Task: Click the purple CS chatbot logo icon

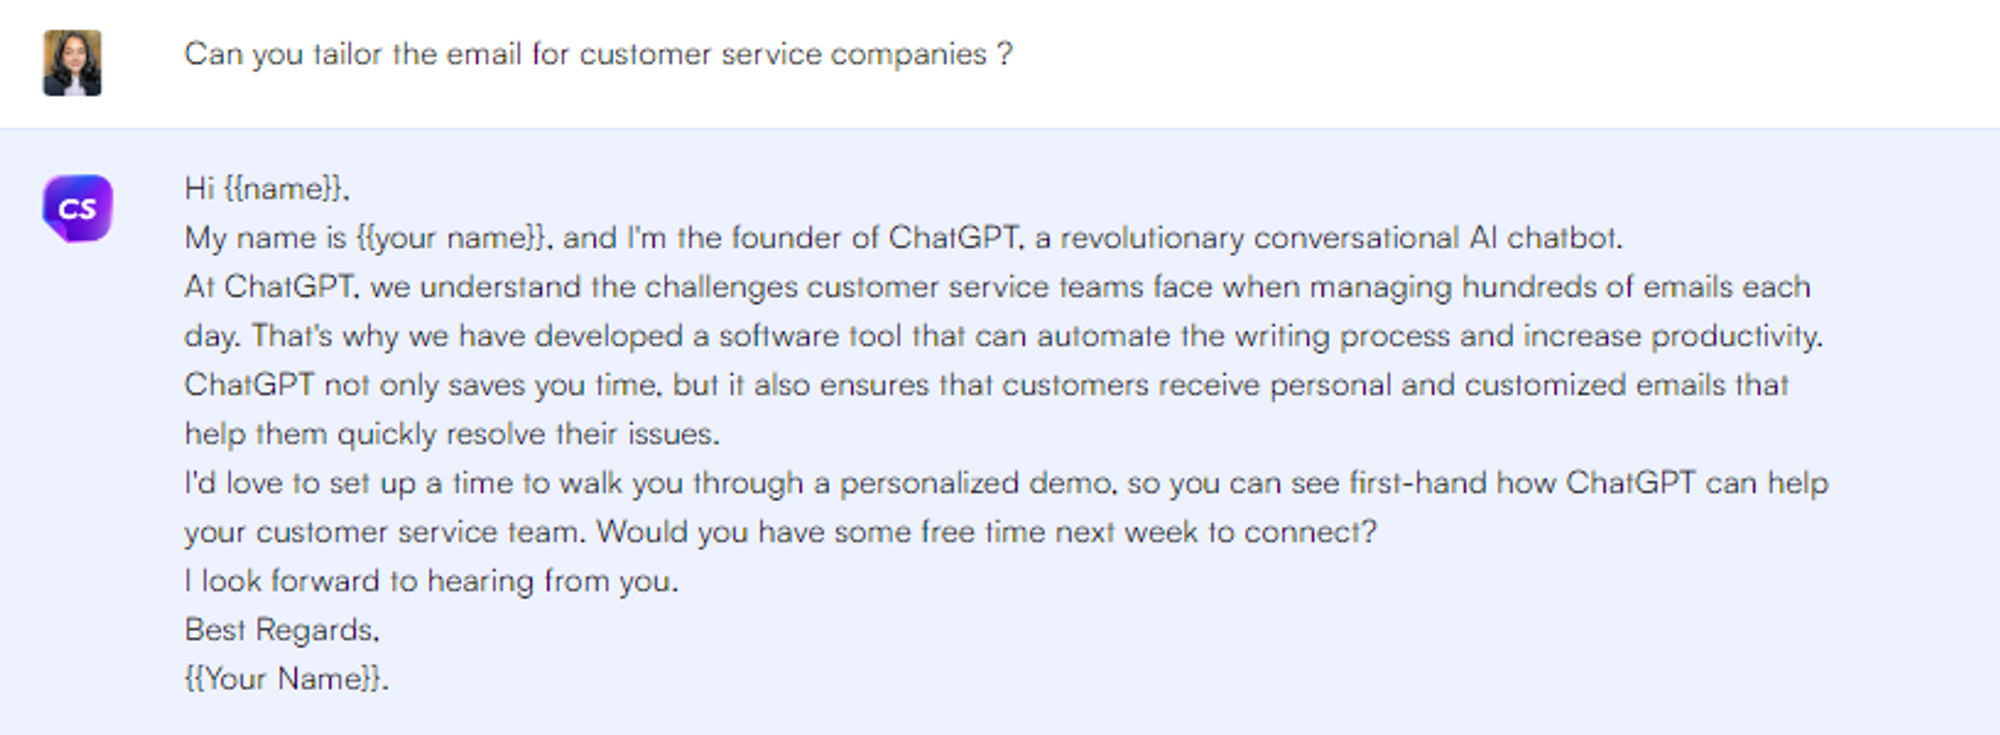Action: (x=77, y=208)
